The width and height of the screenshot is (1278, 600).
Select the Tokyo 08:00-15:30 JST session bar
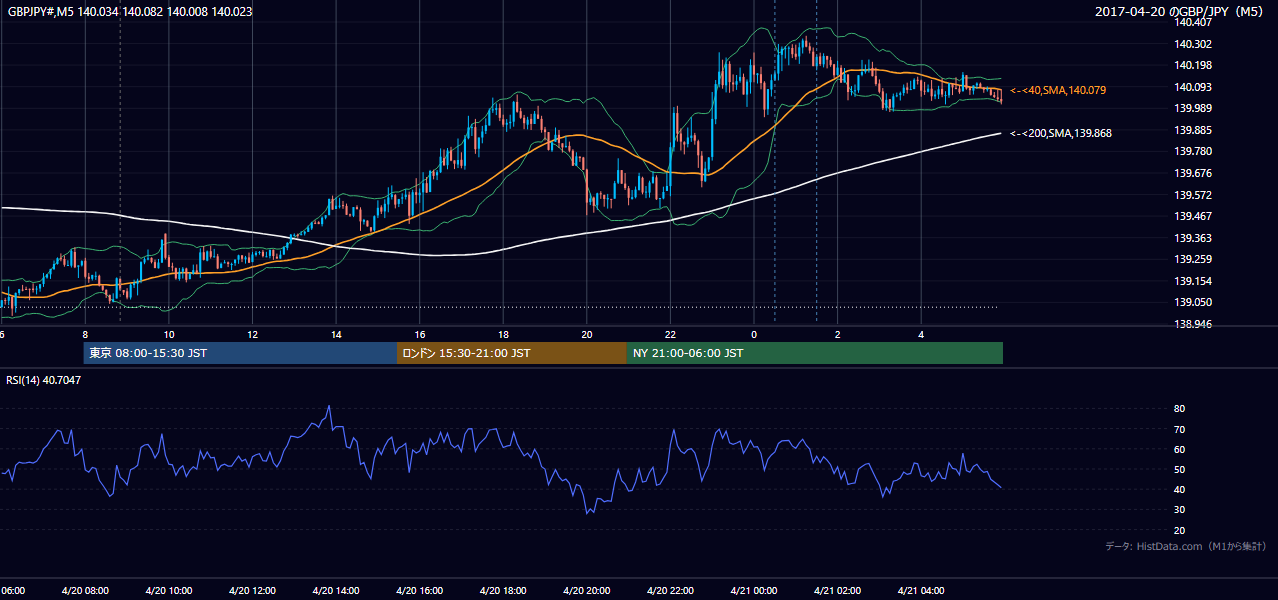(240, 353)
